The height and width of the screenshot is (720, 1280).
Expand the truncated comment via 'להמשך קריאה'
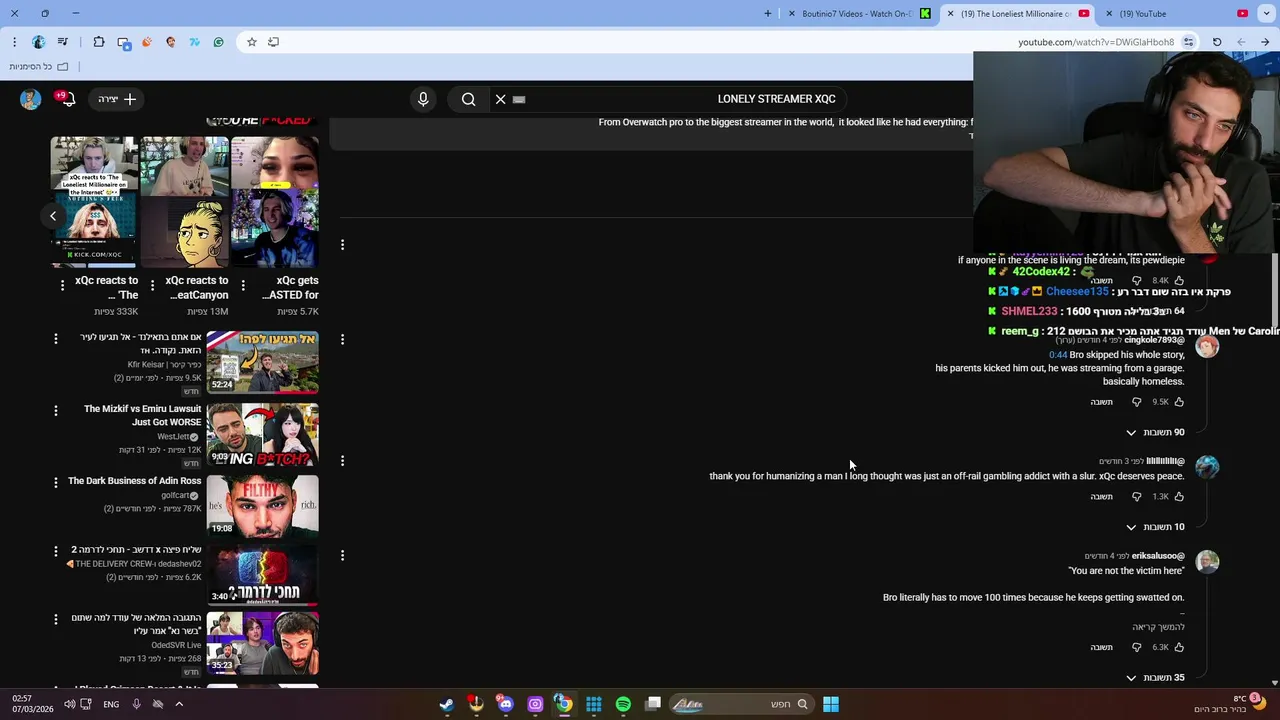click(1158, 627)
